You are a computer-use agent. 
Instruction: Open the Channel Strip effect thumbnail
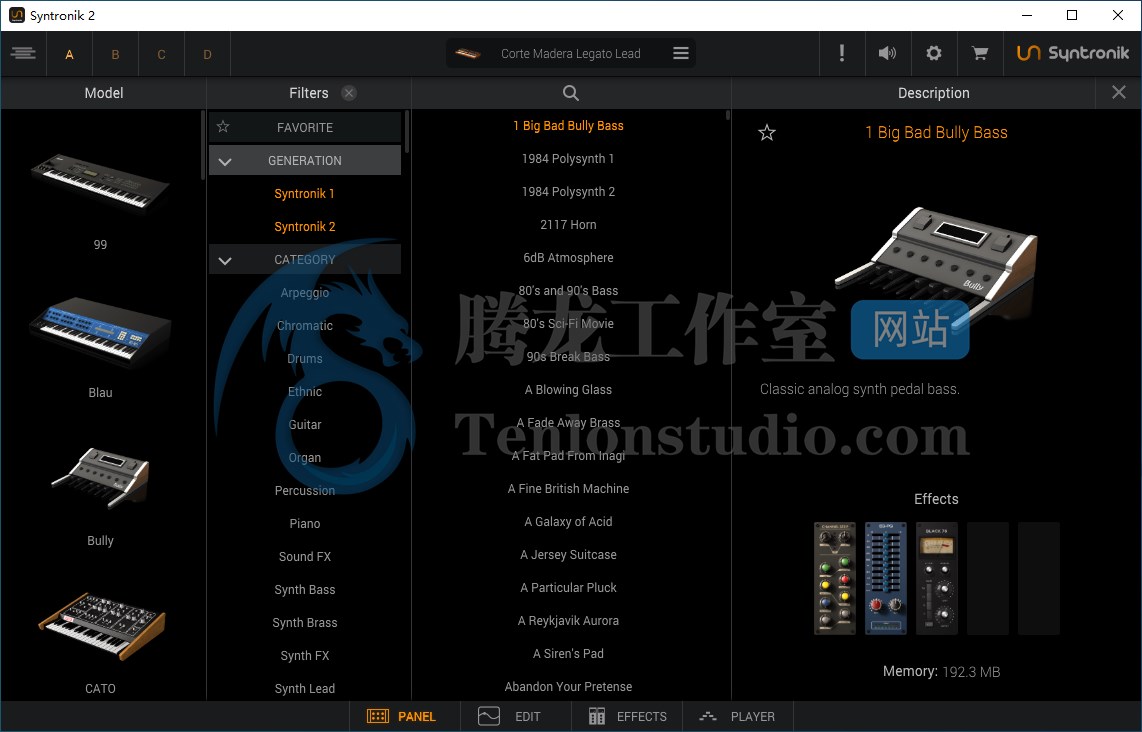835,578
